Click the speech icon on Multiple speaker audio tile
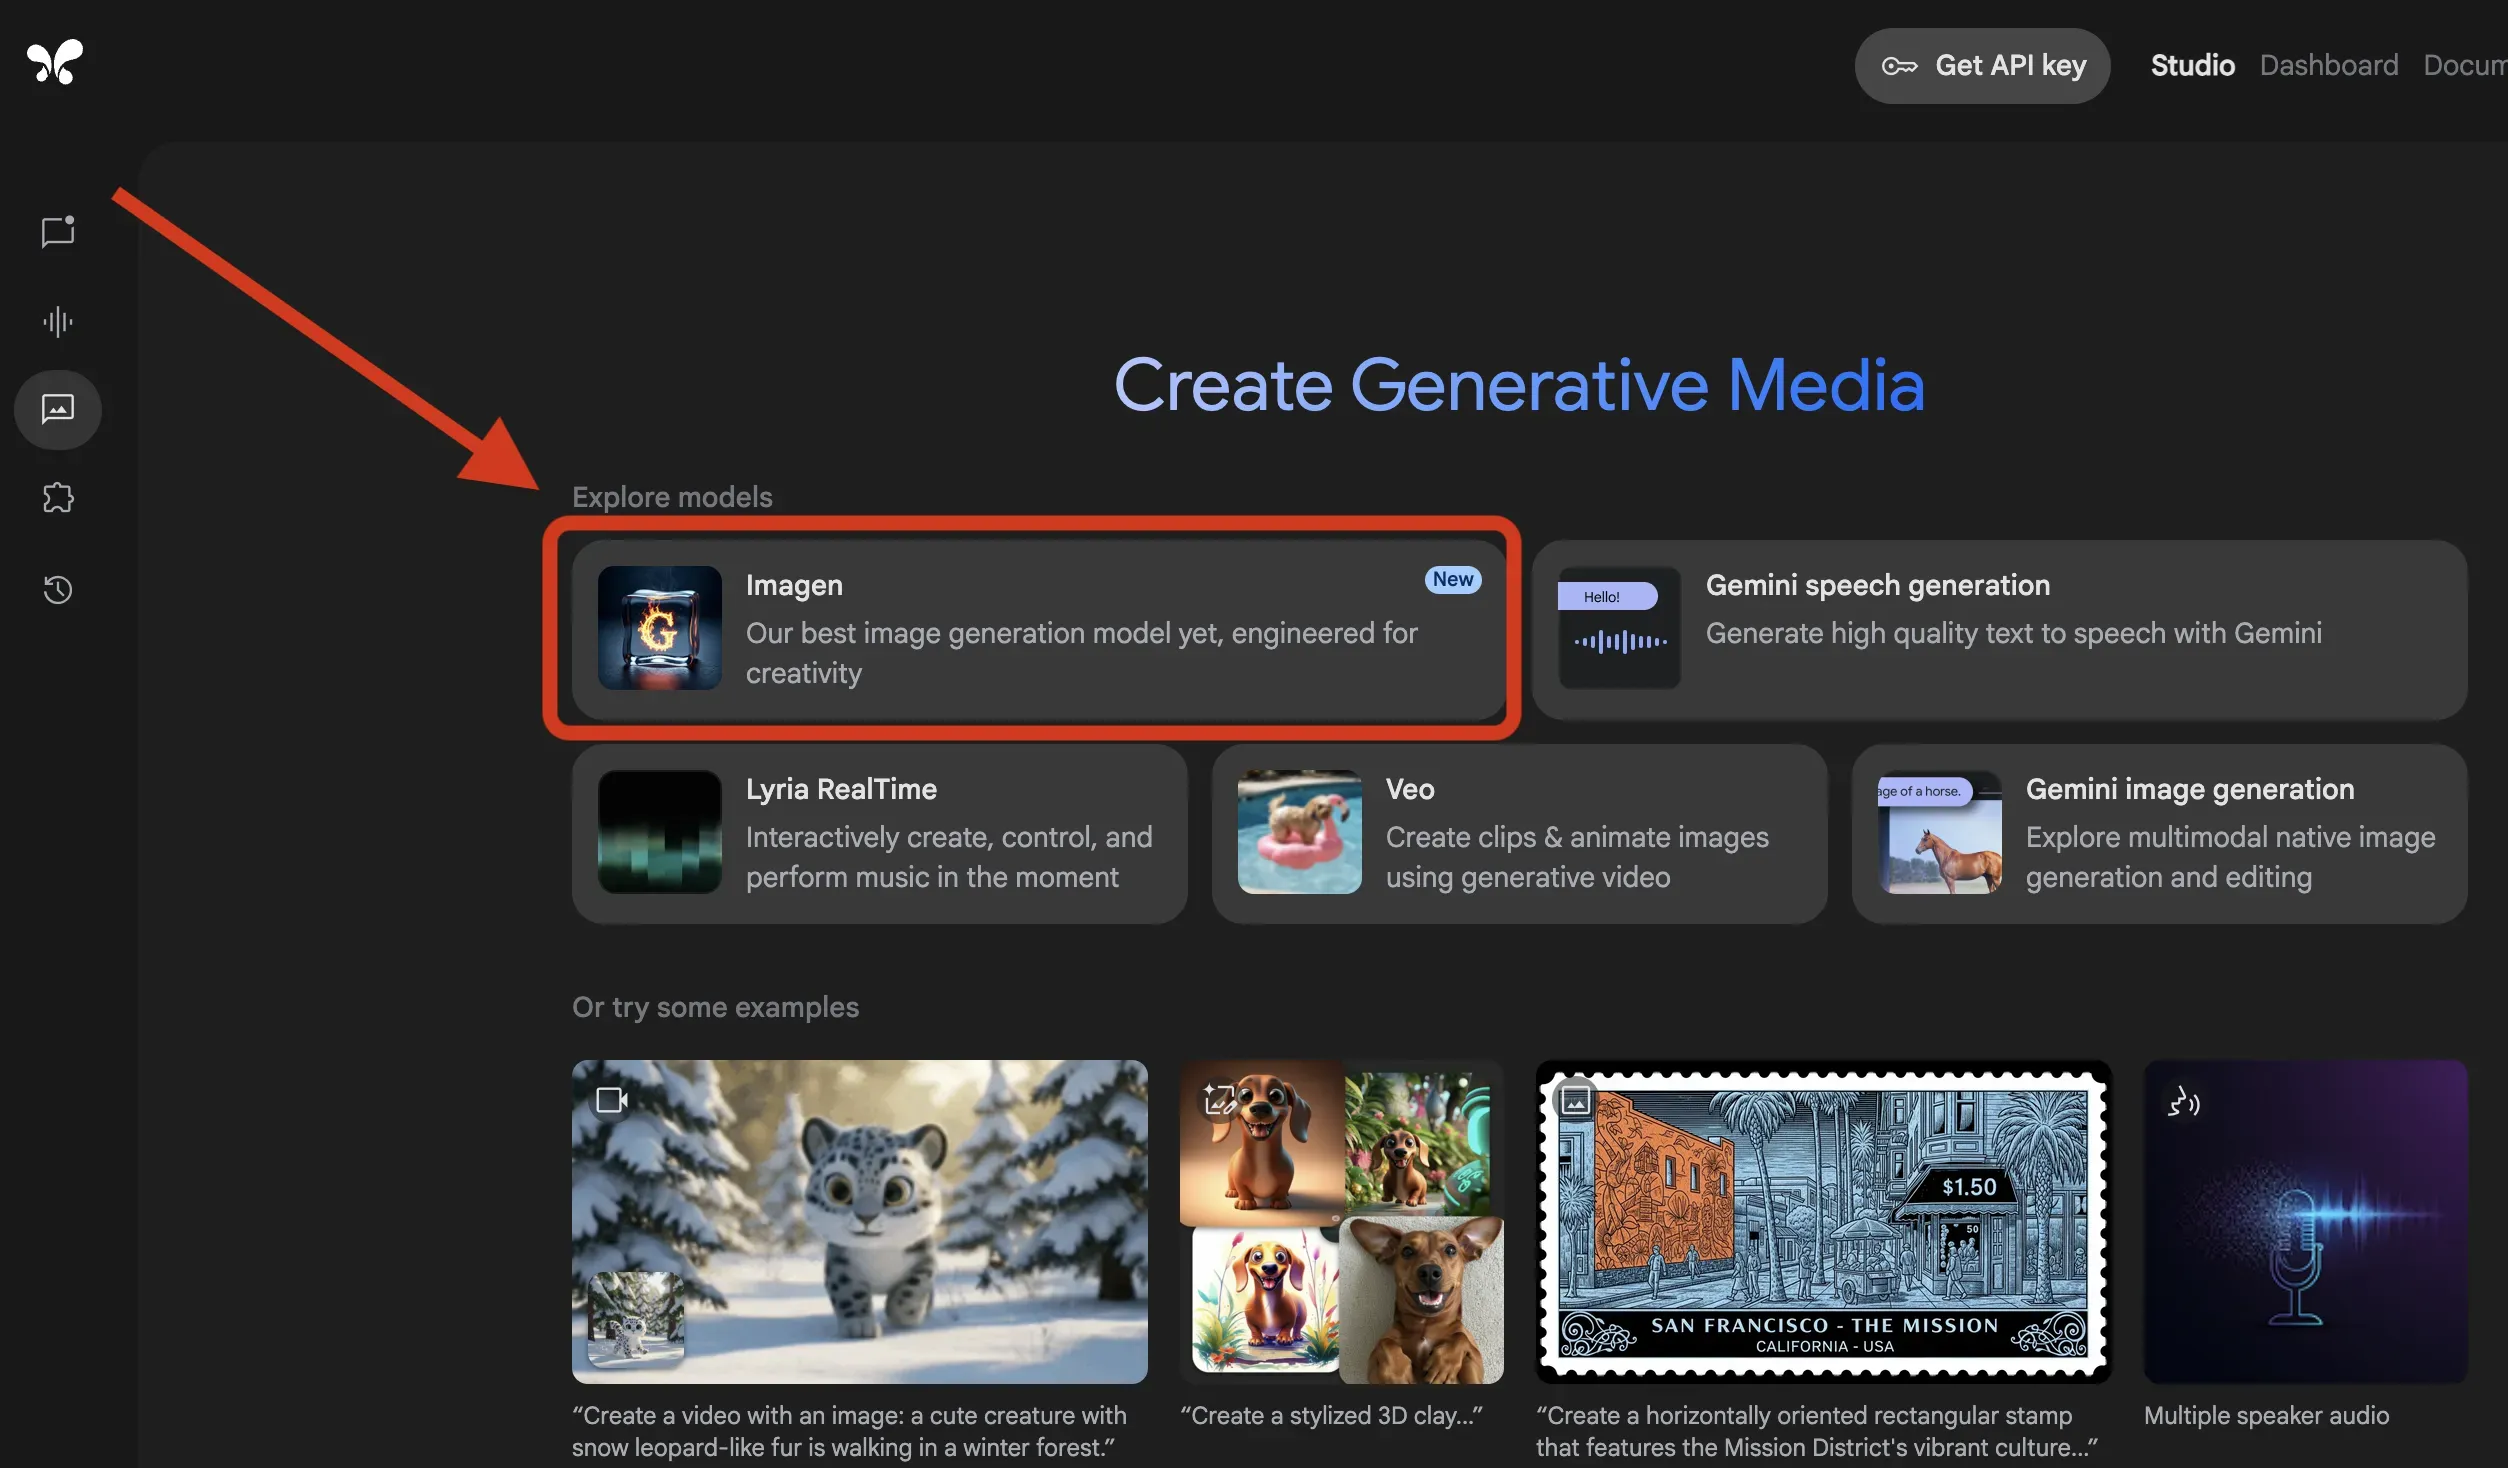This screenshot has height=1468, width=2508. (x=2183, y=1101)
